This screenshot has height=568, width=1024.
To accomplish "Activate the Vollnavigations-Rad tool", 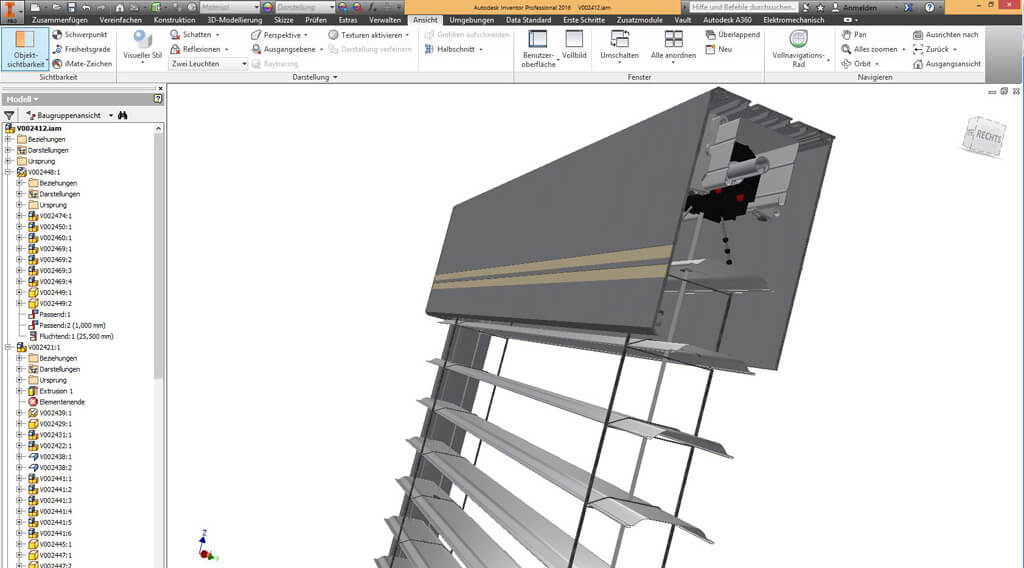I will [x=798, y=47].
